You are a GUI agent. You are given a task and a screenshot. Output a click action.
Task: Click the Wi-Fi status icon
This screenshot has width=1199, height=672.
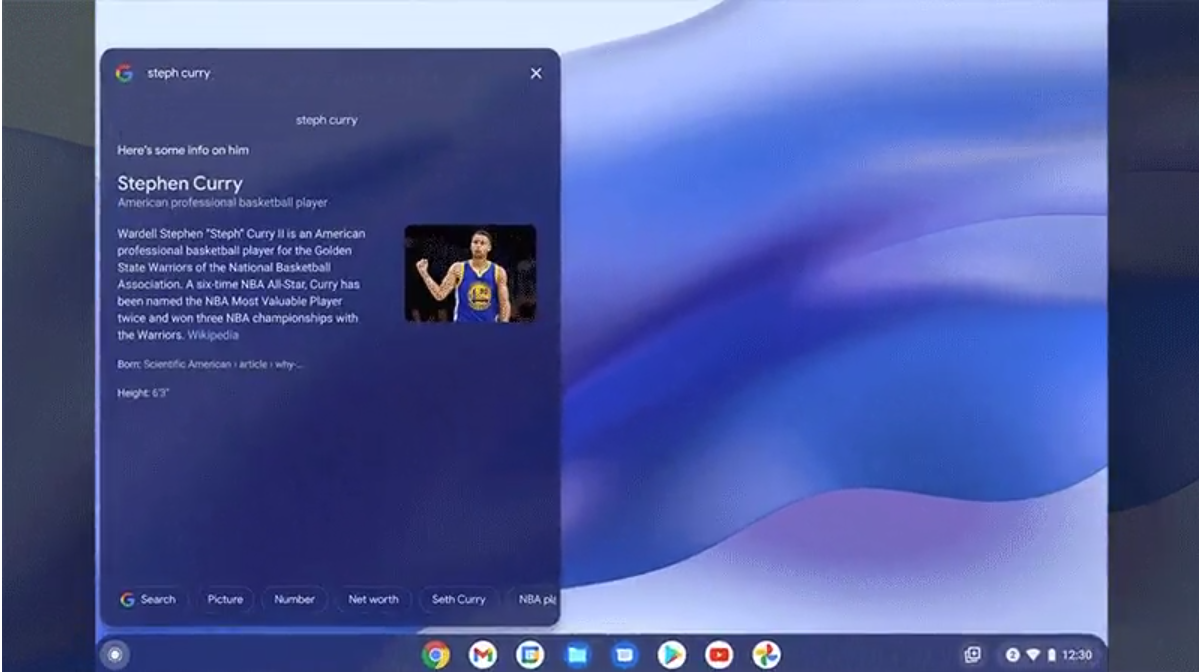[x=1033, y=654]
